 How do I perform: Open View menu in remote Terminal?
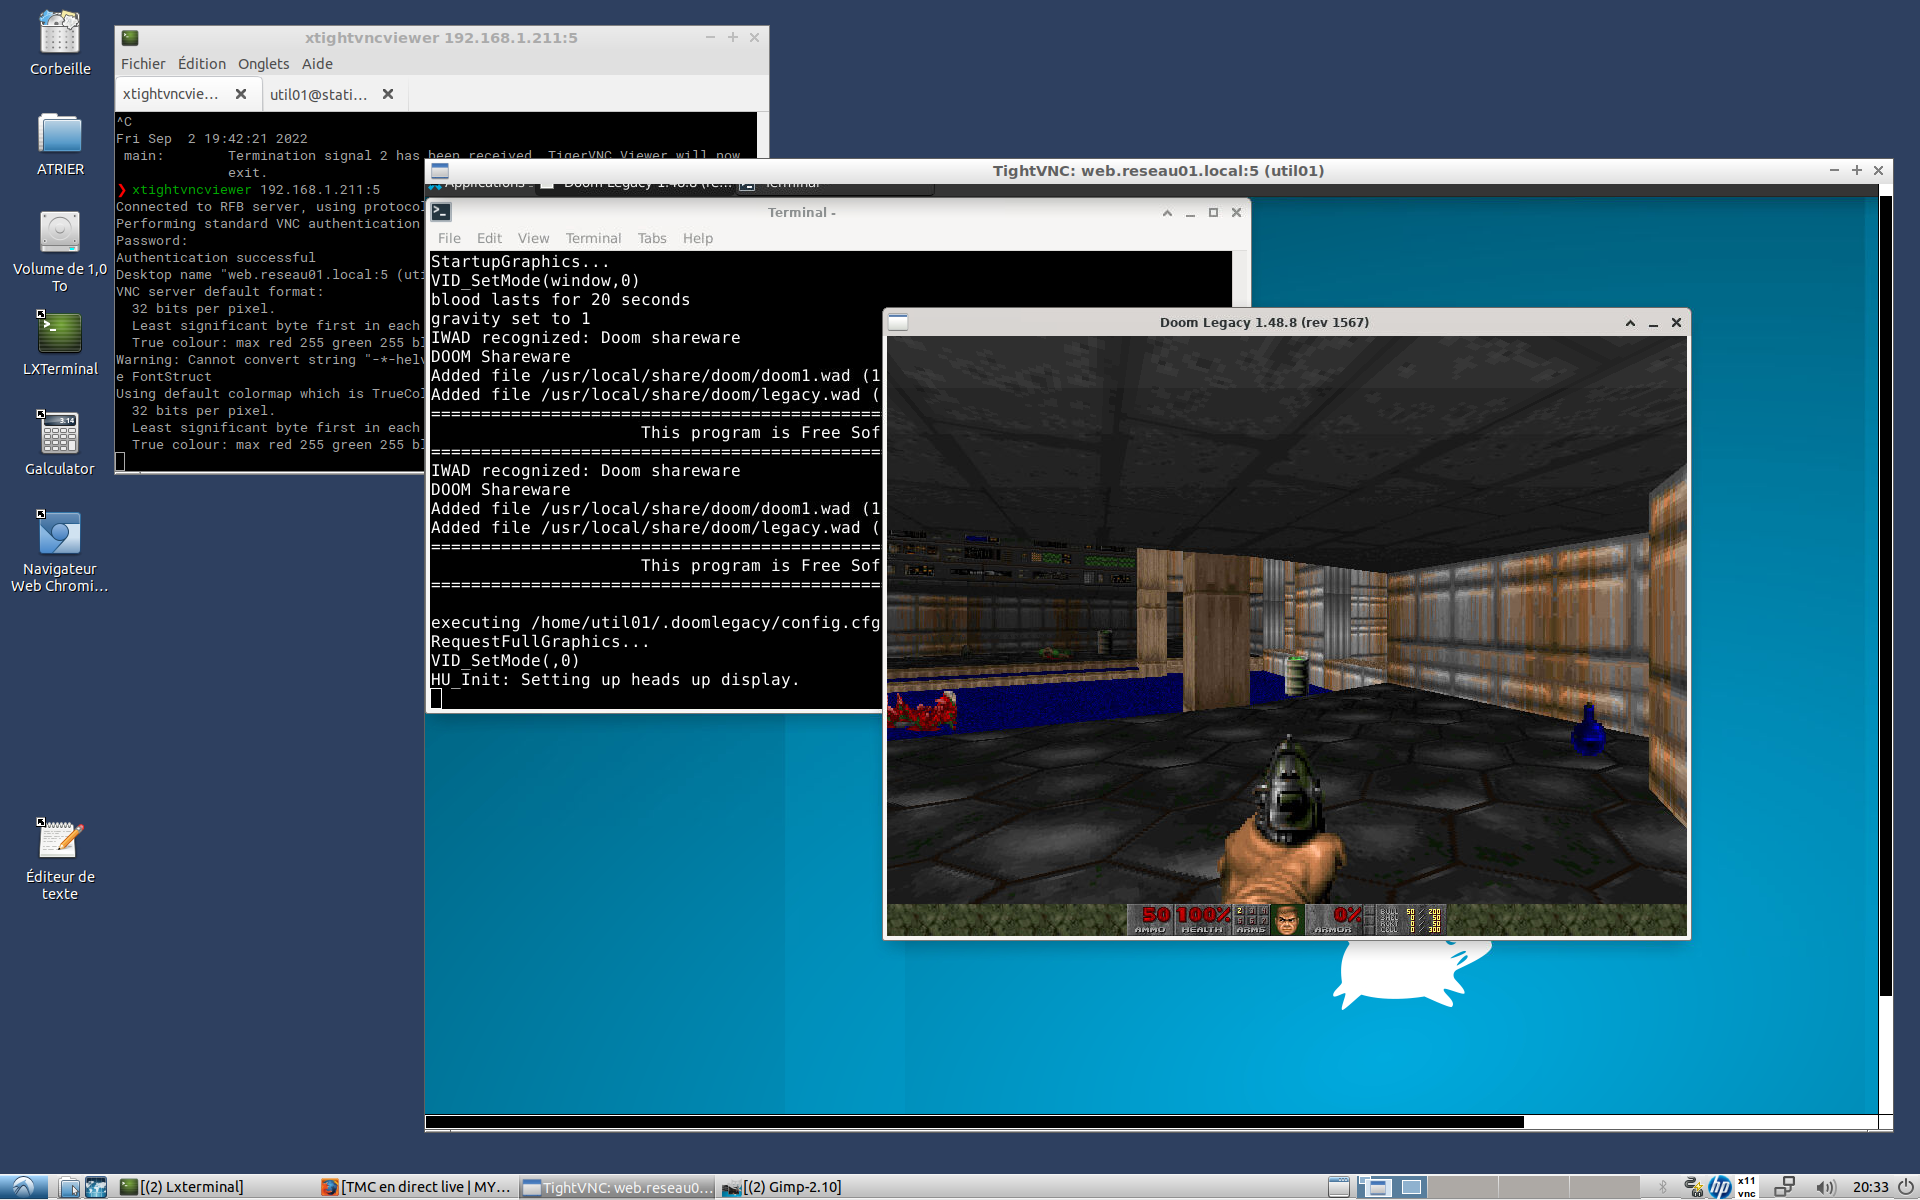[x=533, y=238]
